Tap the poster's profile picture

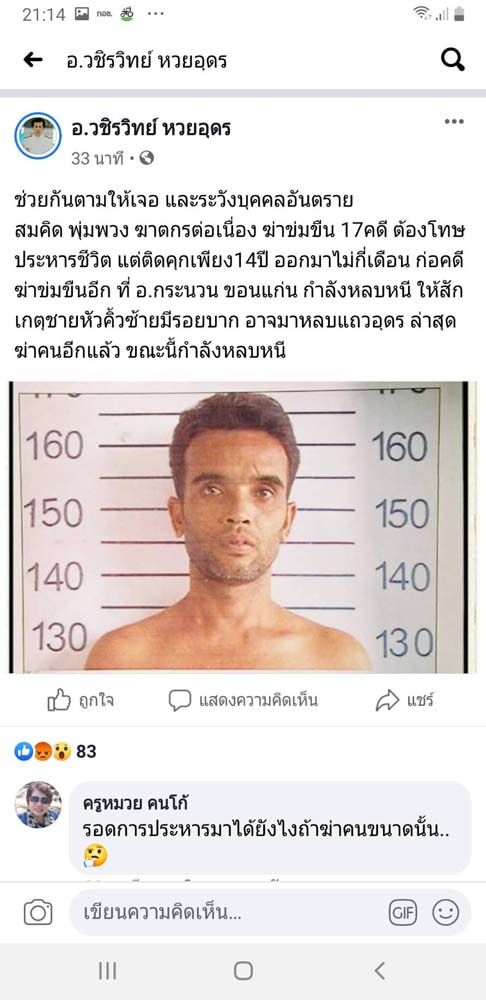tap(38, 135)
